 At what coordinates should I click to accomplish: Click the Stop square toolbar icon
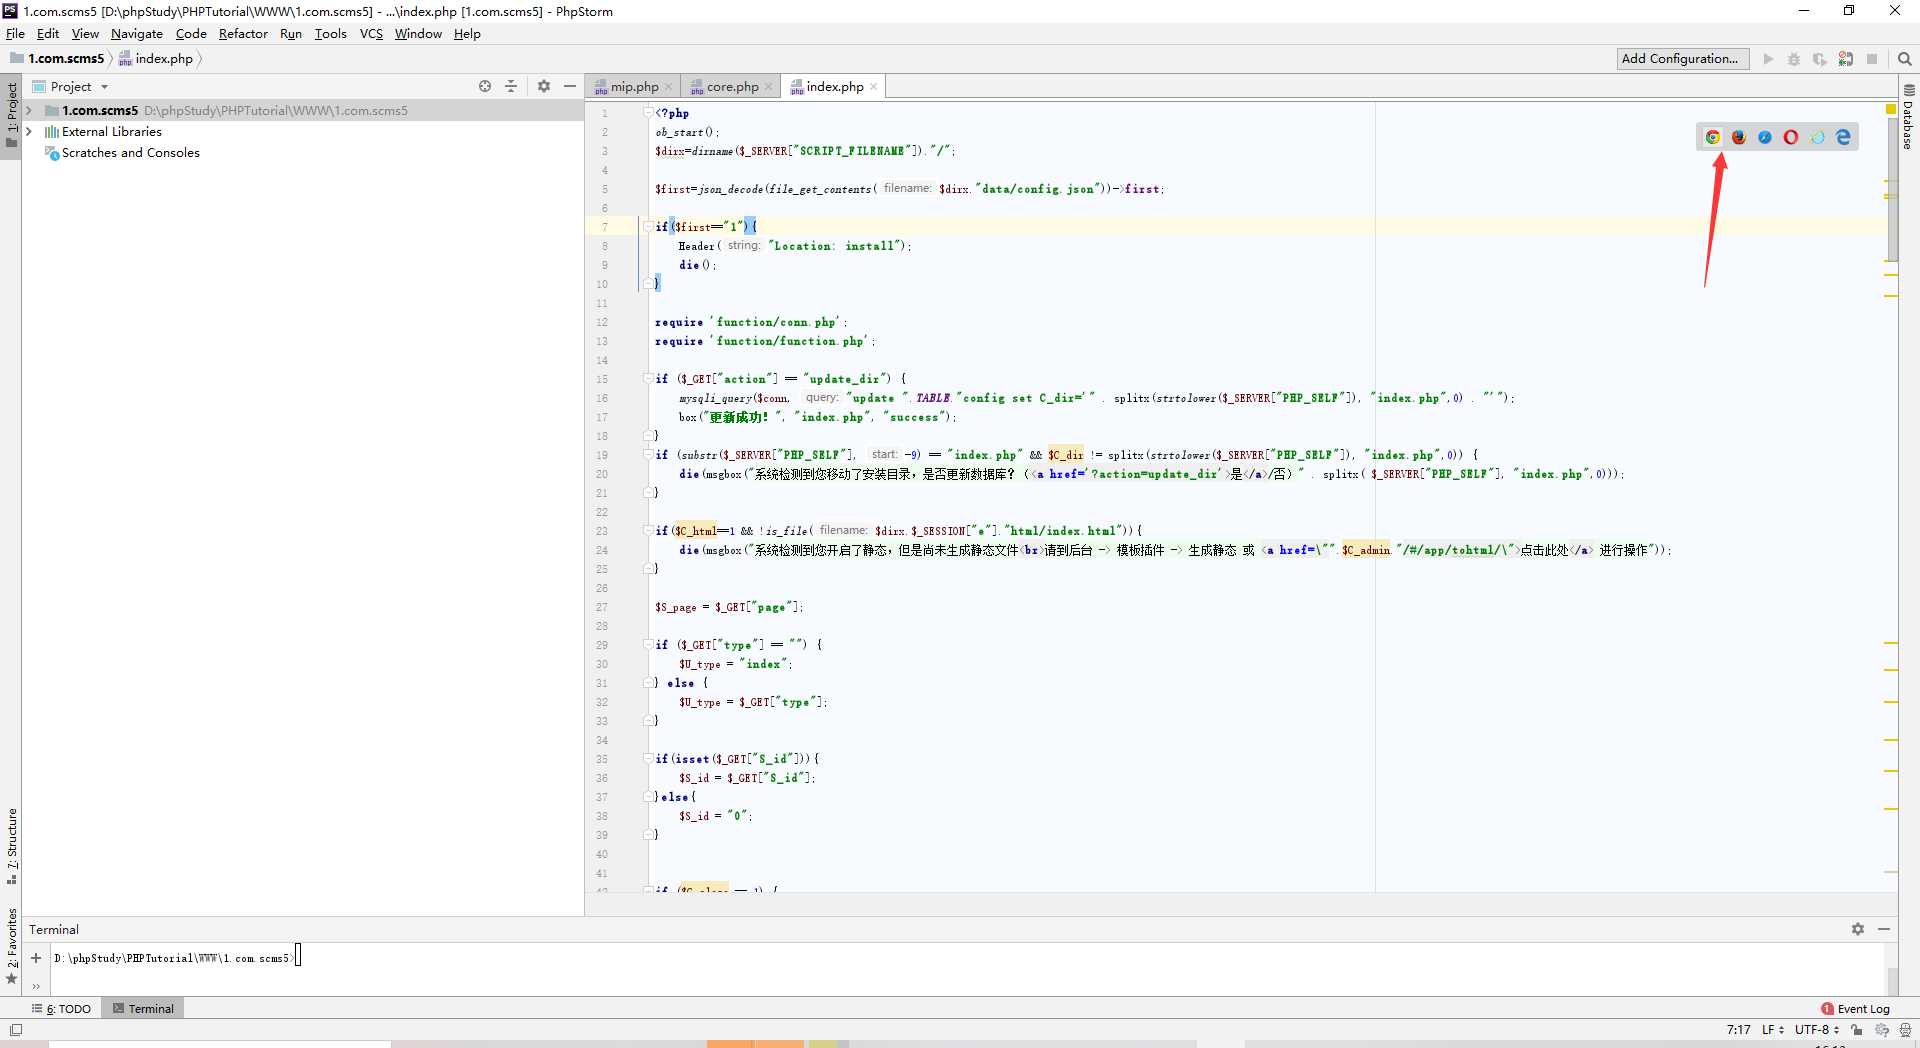point(1872,59)
